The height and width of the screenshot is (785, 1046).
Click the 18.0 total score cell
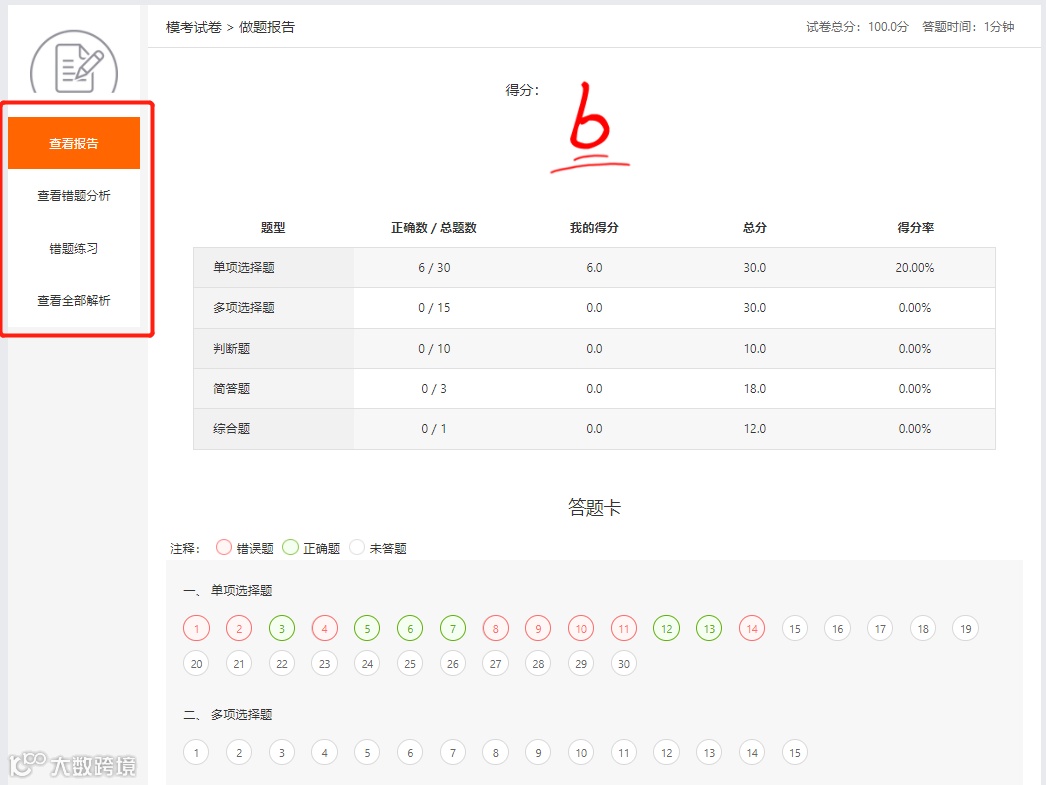tap(754, 388)
